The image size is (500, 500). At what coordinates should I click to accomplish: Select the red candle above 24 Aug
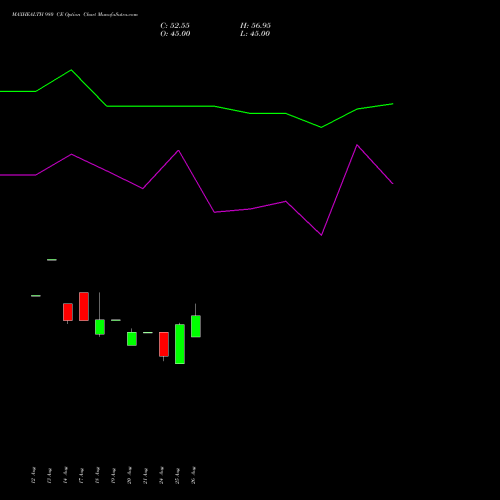(x=164, y=344)
